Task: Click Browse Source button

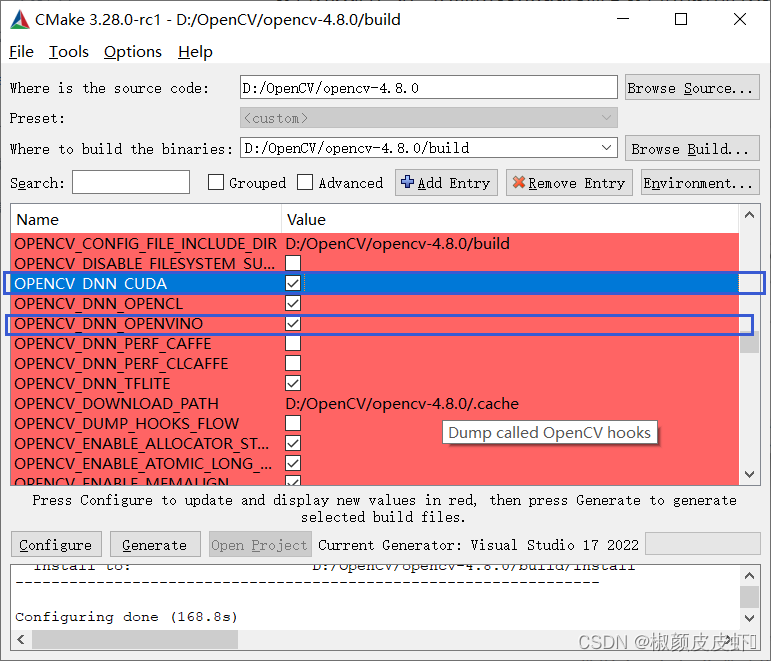Action: coord(692,88)
